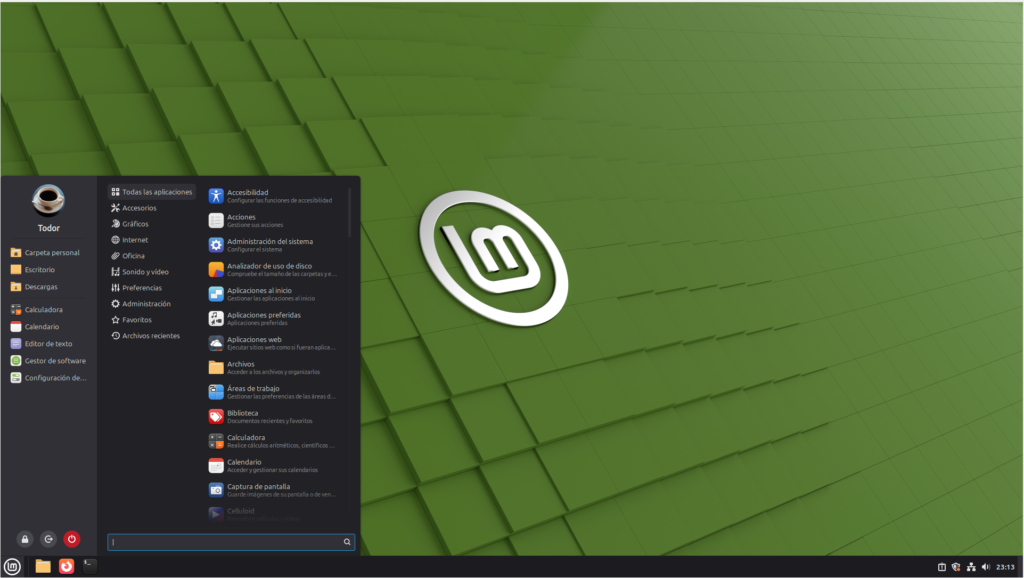Open Gestor de software from sidebar

[x=54, y=361]
